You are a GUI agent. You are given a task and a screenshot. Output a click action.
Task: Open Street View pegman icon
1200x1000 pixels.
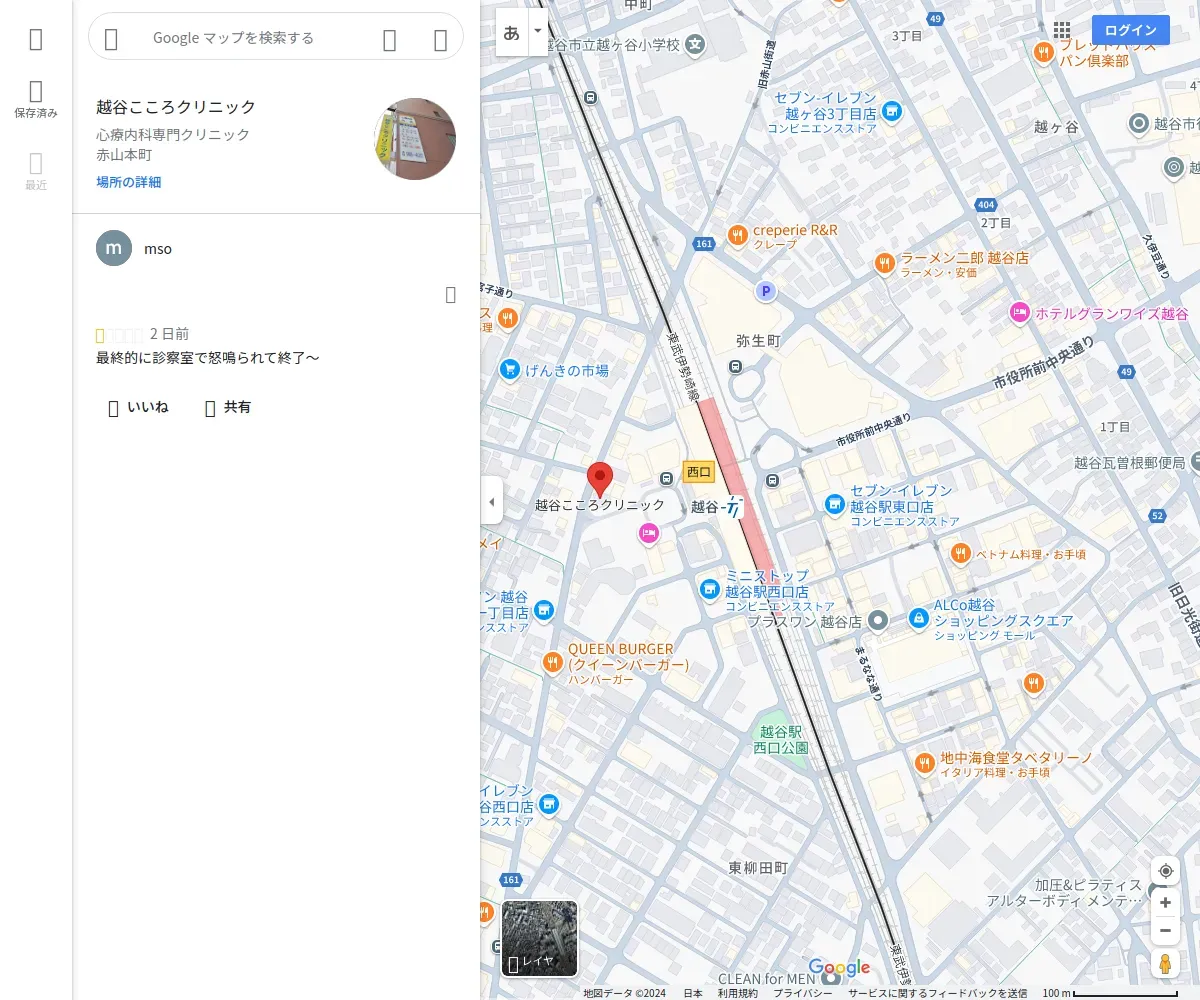point(1165,964)
